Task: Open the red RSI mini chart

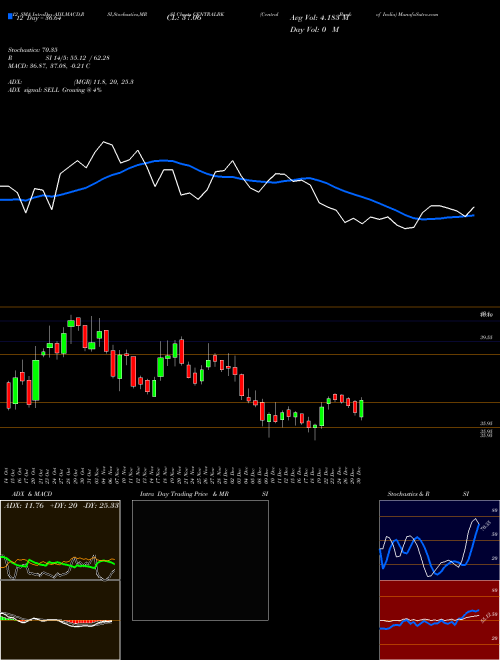Action: [439, 620]
